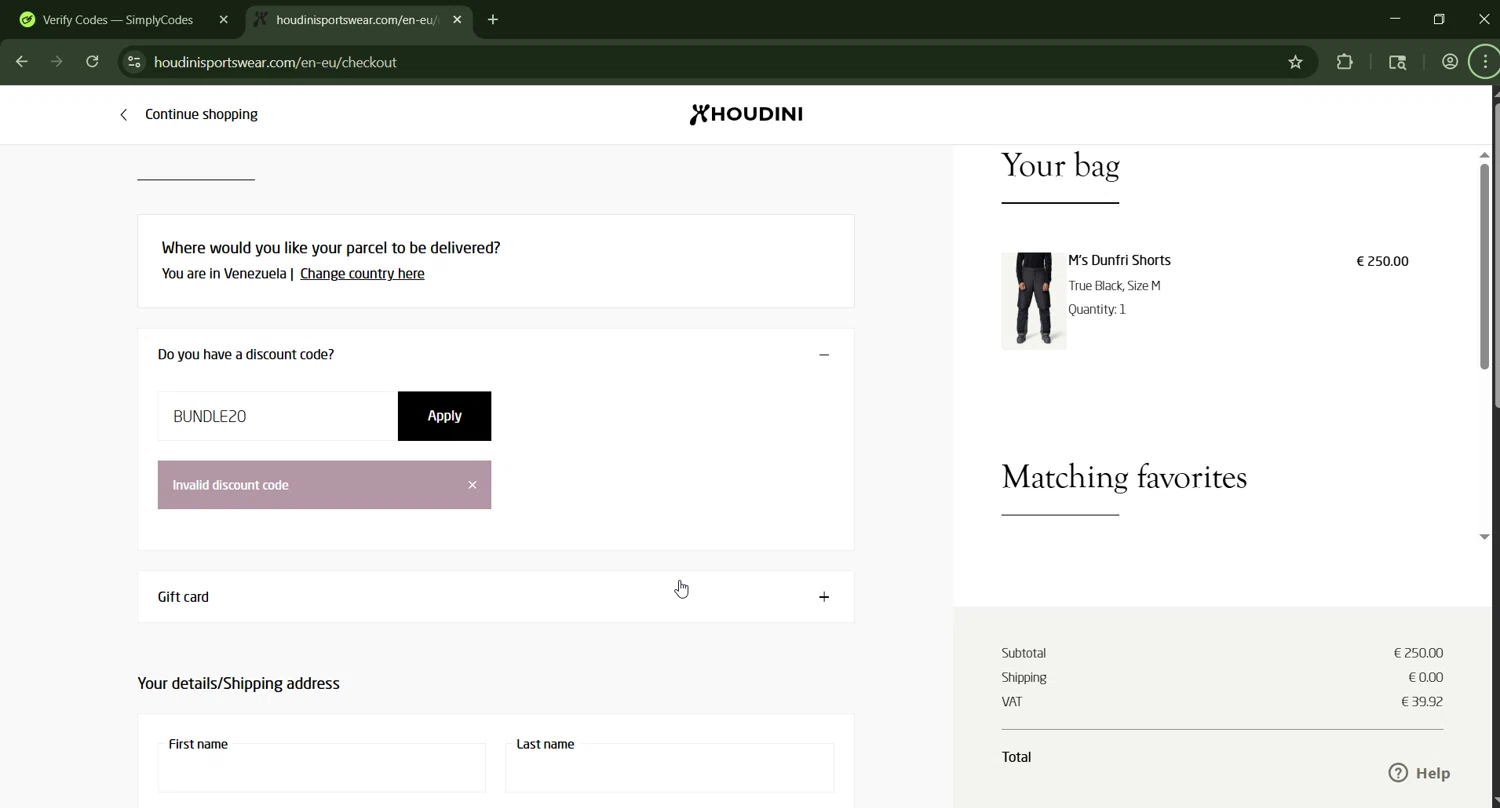Bookmark this page with the star icon

[x=1295, y=62]
